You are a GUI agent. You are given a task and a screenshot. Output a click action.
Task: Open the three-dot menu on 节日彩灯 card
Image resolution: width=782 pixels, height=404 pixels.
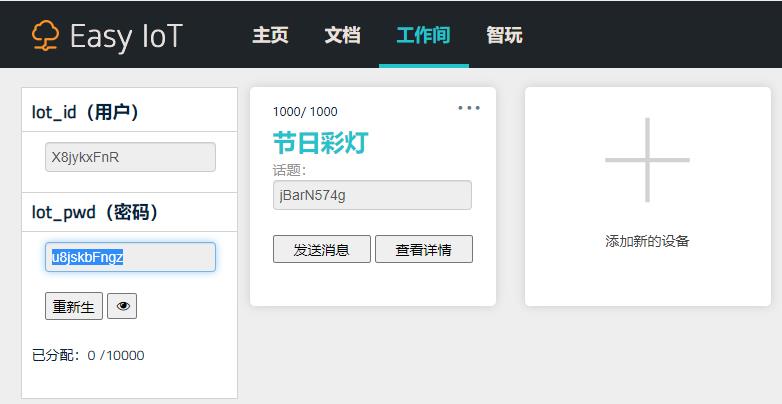coord(469,108)
